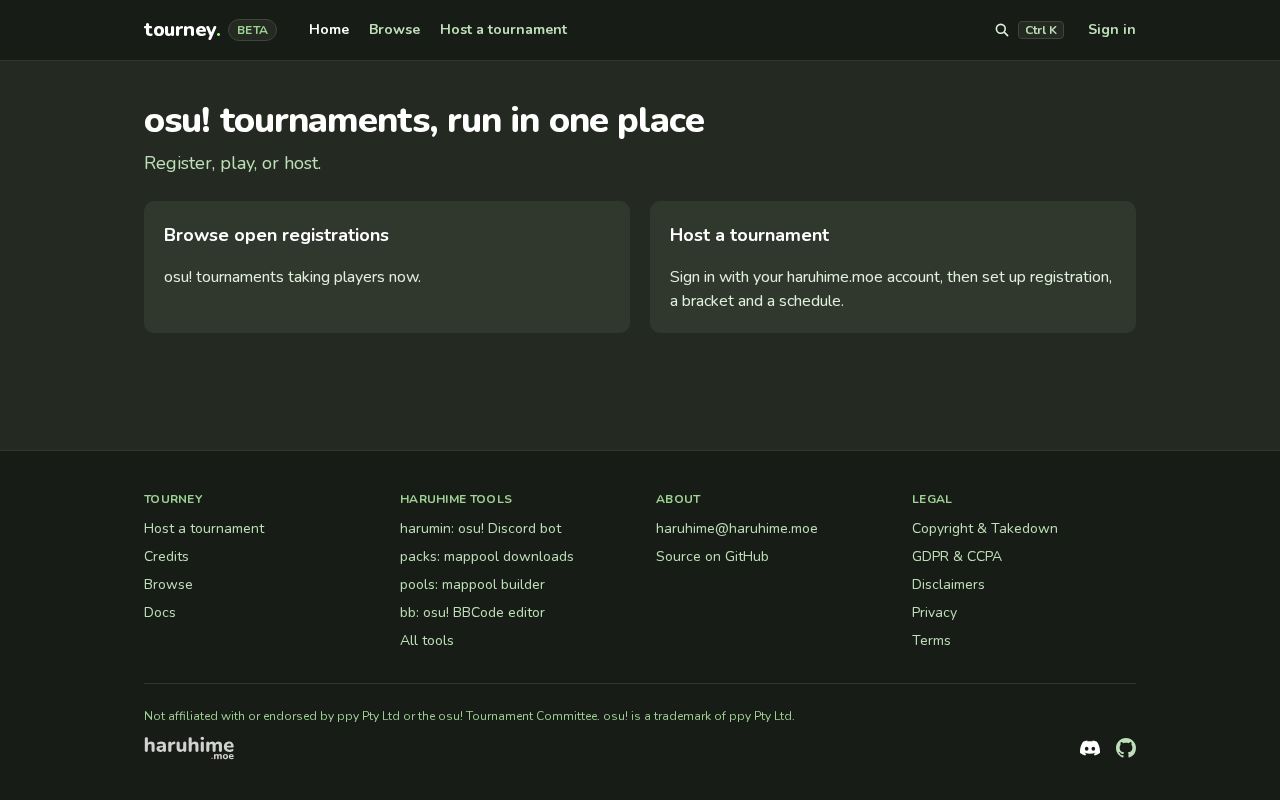Open the Terms link
This screenshot has width=1280, height=800.
coord(931,640)
